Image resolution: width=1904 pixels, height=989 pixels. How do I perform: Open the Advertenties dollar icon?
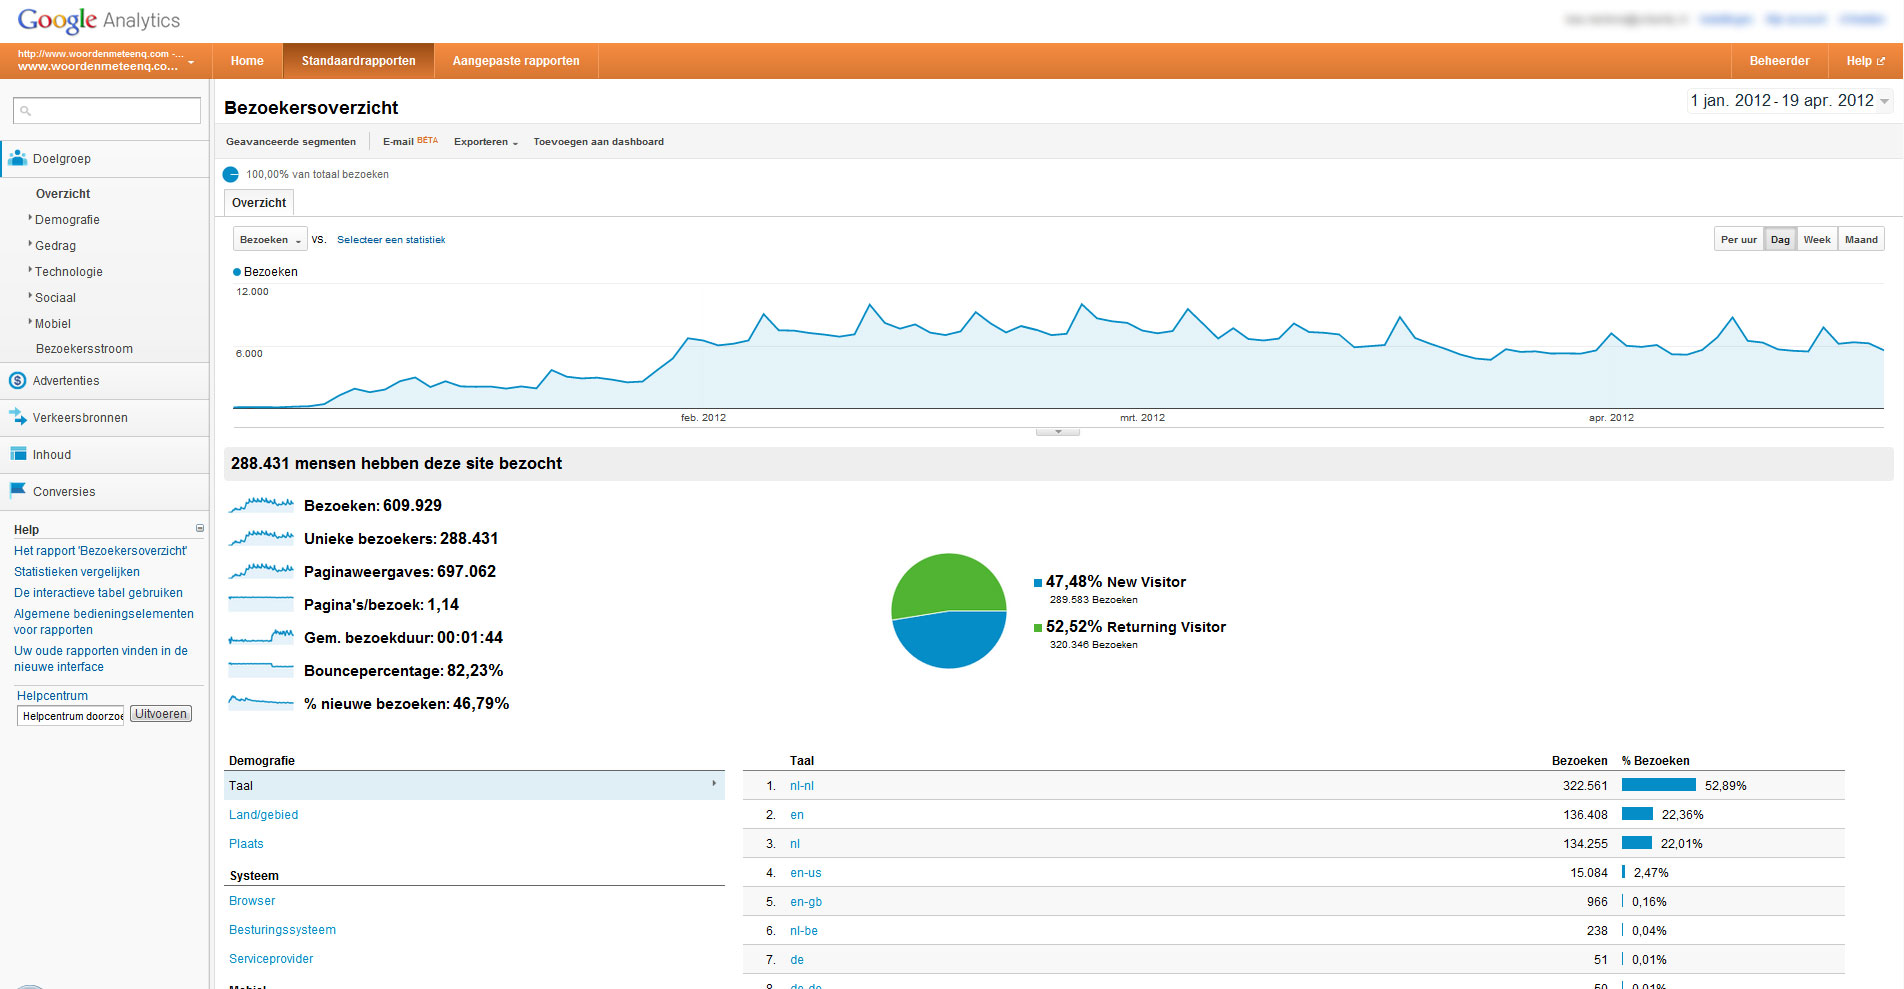pos(17,380)
